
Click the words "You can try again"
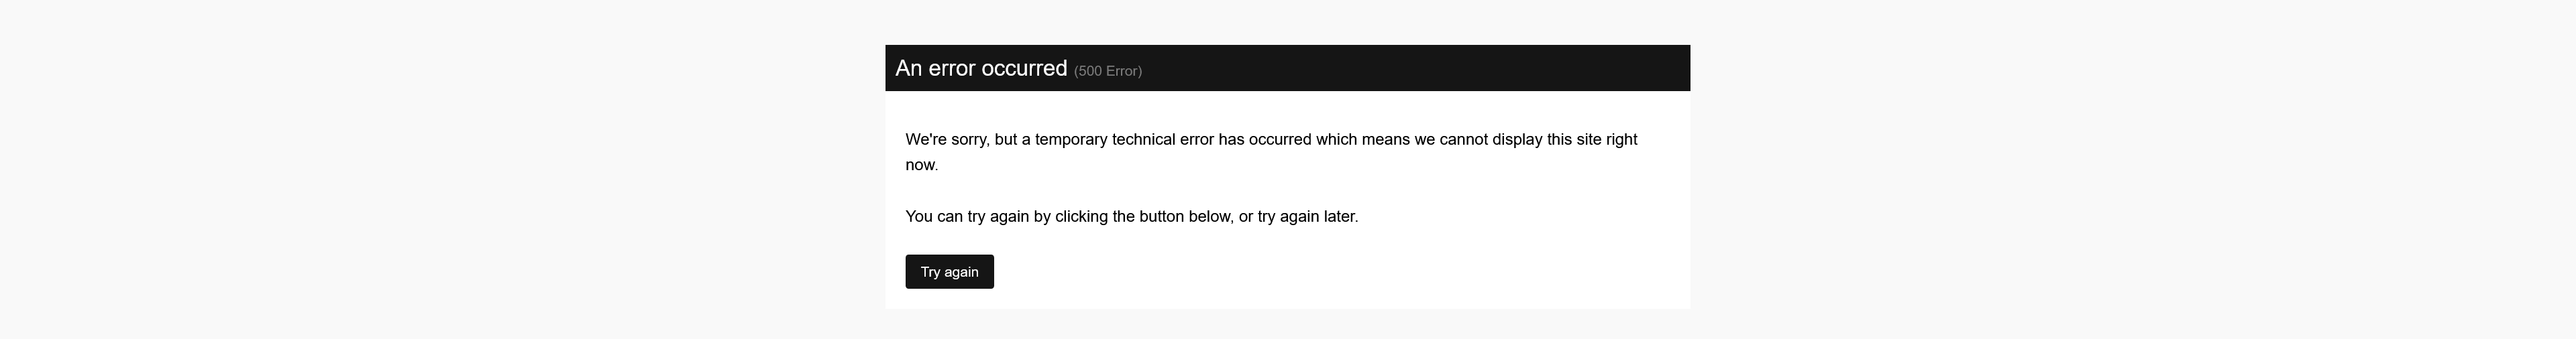(967, 217)
